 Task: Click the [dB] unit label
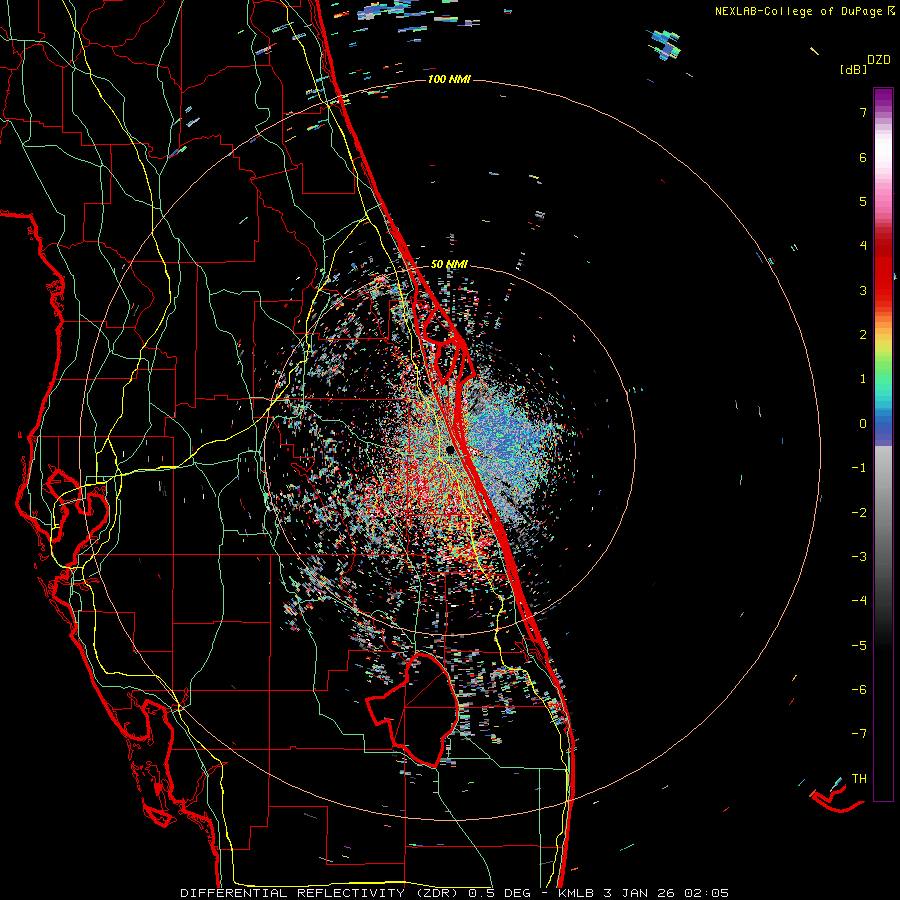pyautogui.click(x=853, y=69)
